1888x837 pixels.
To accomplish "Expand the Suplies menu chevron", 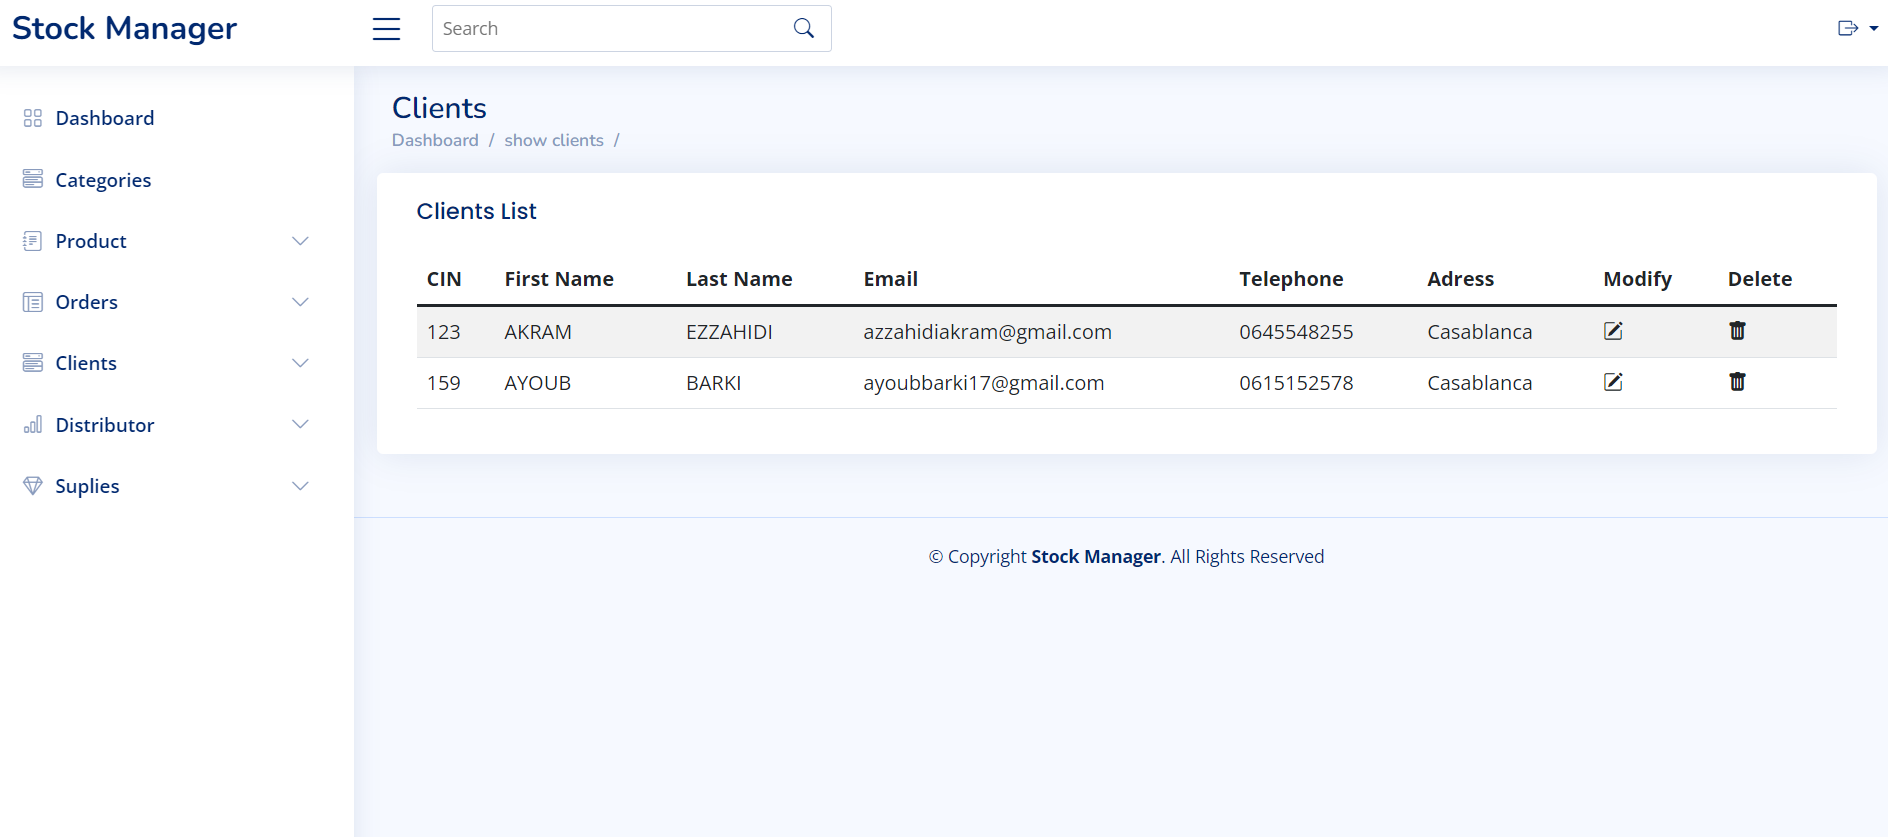I will 300,486.
